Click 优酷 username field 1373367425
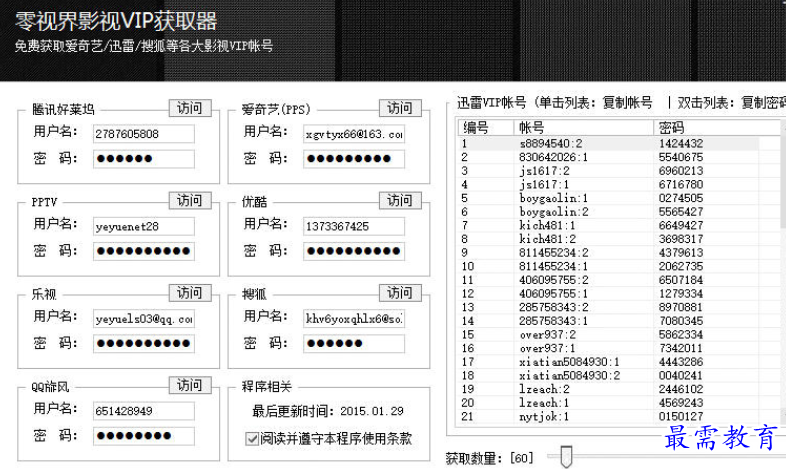 (354, 226)
